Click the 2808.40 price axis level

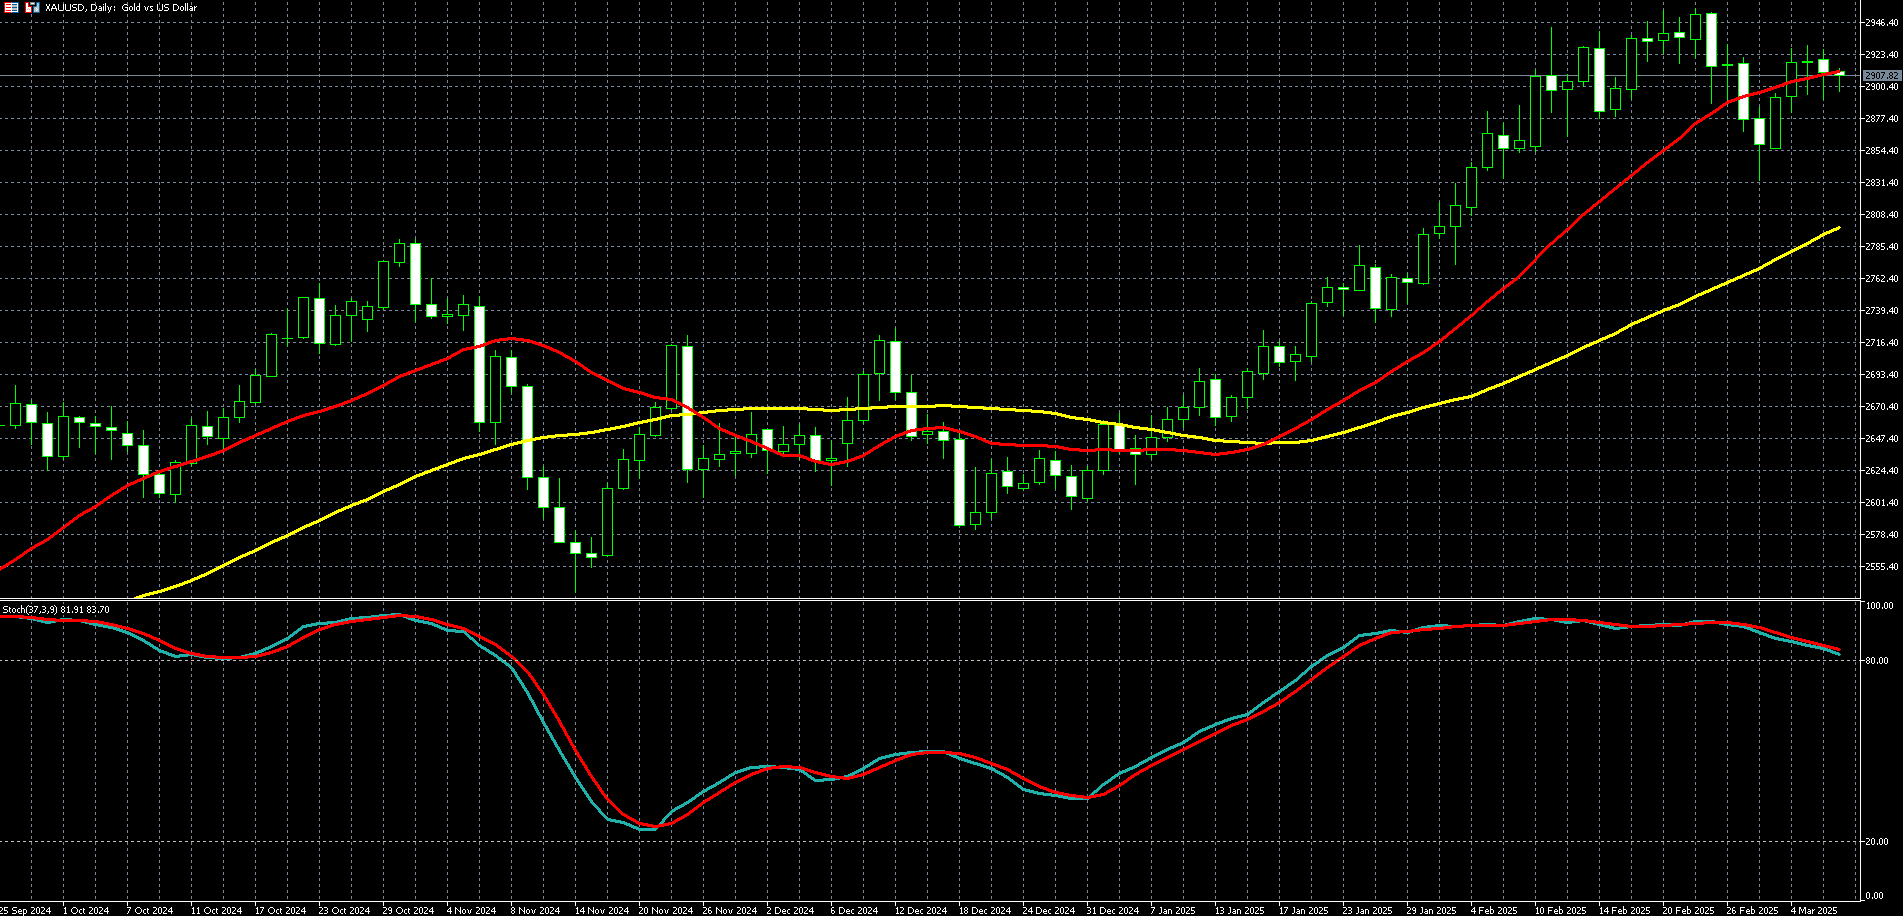[x=1881, y=215]
